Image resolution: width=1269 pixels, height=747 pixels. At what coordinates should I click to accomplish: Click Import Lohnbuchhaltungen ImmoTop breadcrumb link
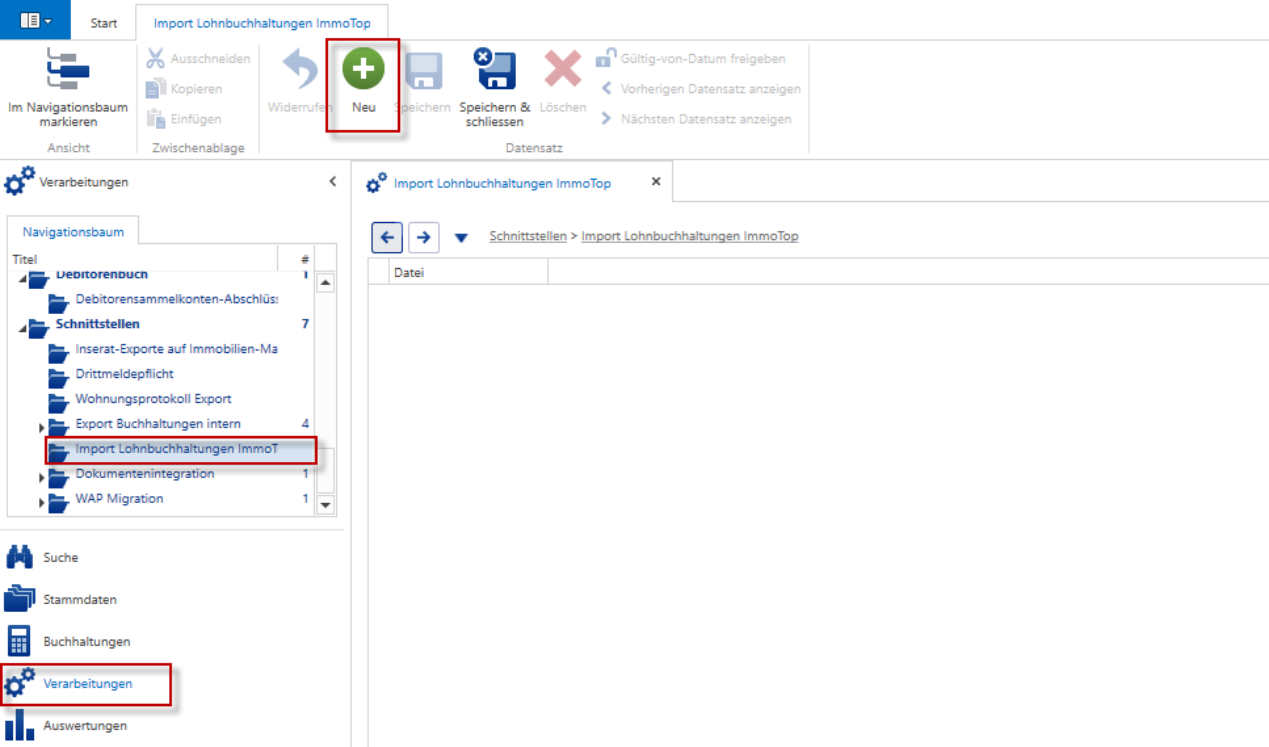click(690, 237)
